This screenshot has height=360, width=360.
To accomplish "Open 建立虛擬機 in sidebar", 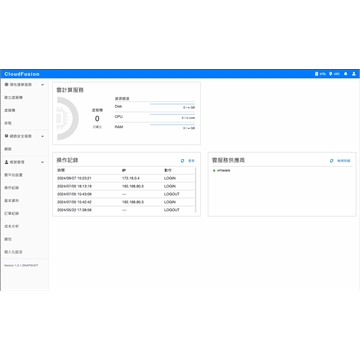I will pyautogui.click(x=13, y=98).
